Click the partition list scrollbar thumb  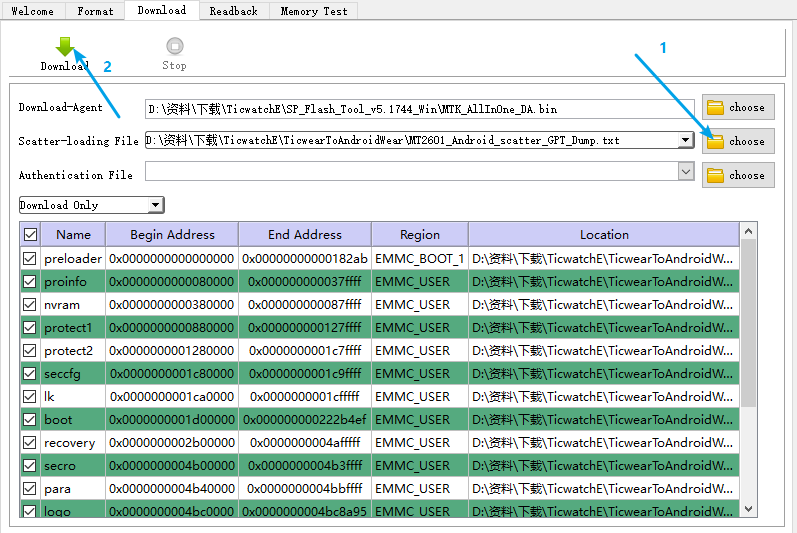pos(748,323)
